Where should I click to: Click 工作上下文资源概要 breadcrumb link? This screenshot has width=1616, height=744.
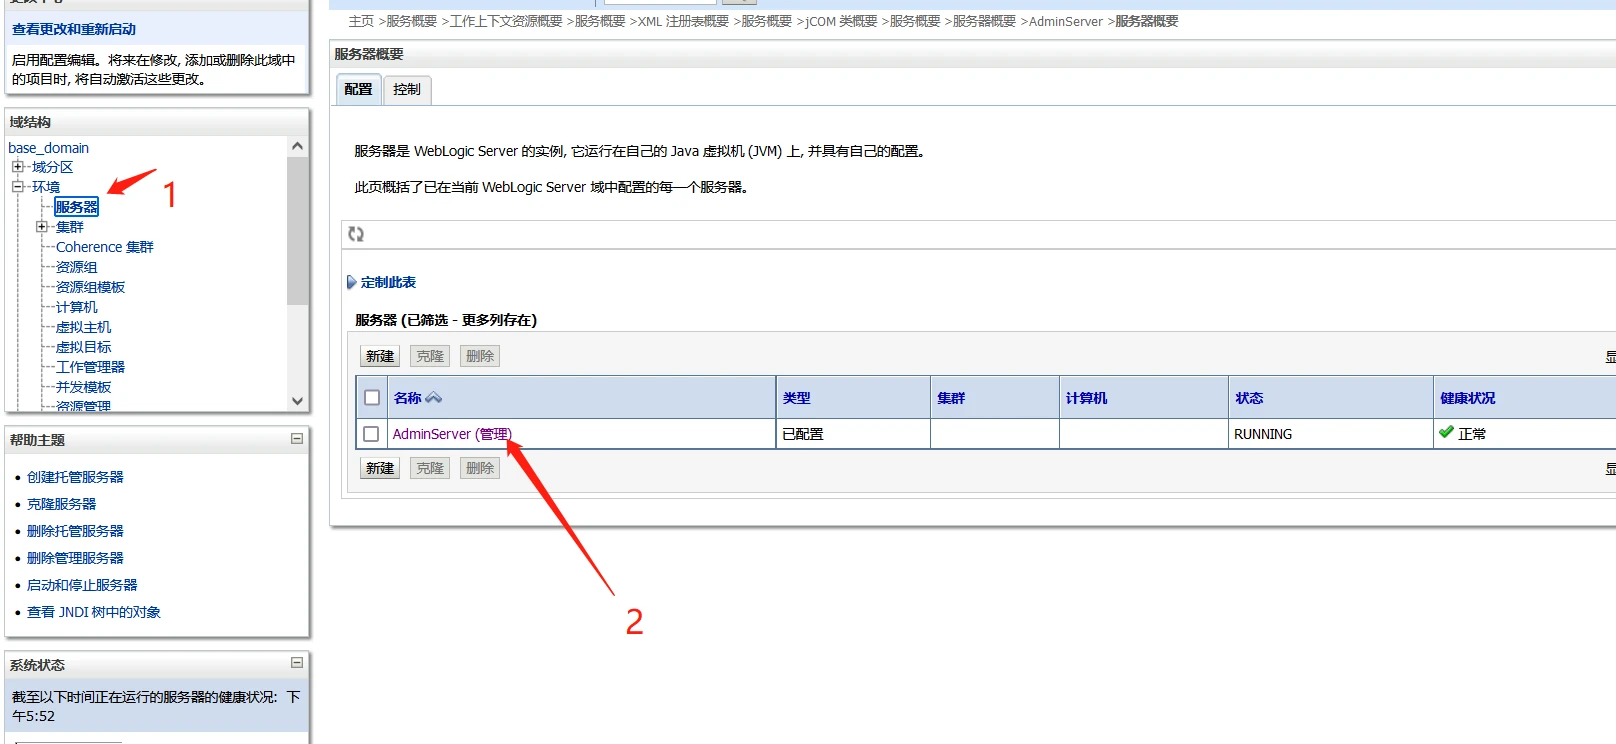[x=506, y=21]
